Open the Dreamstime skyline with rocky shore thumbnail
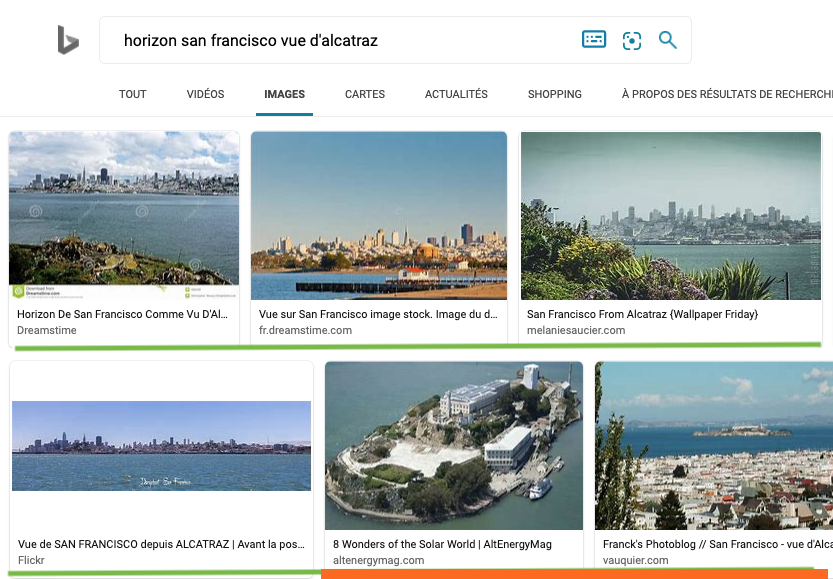The width and height of the screenshot is (833, 579). 124,215
